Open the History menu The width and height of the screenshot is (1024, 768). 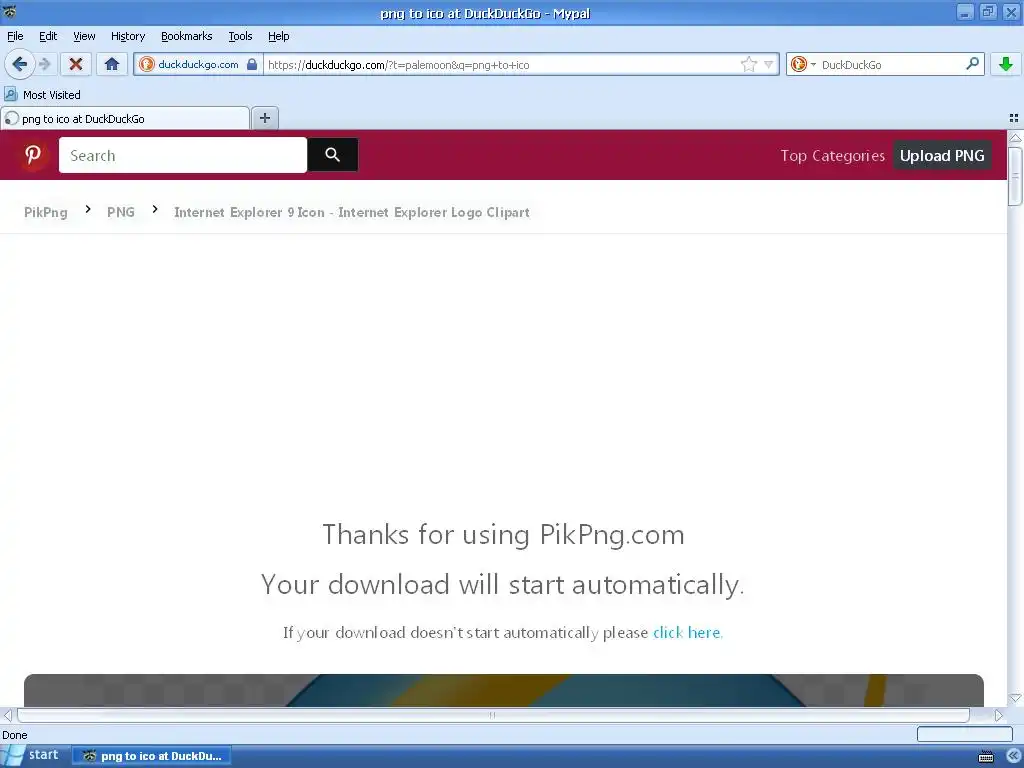click(x=127, y=37)
